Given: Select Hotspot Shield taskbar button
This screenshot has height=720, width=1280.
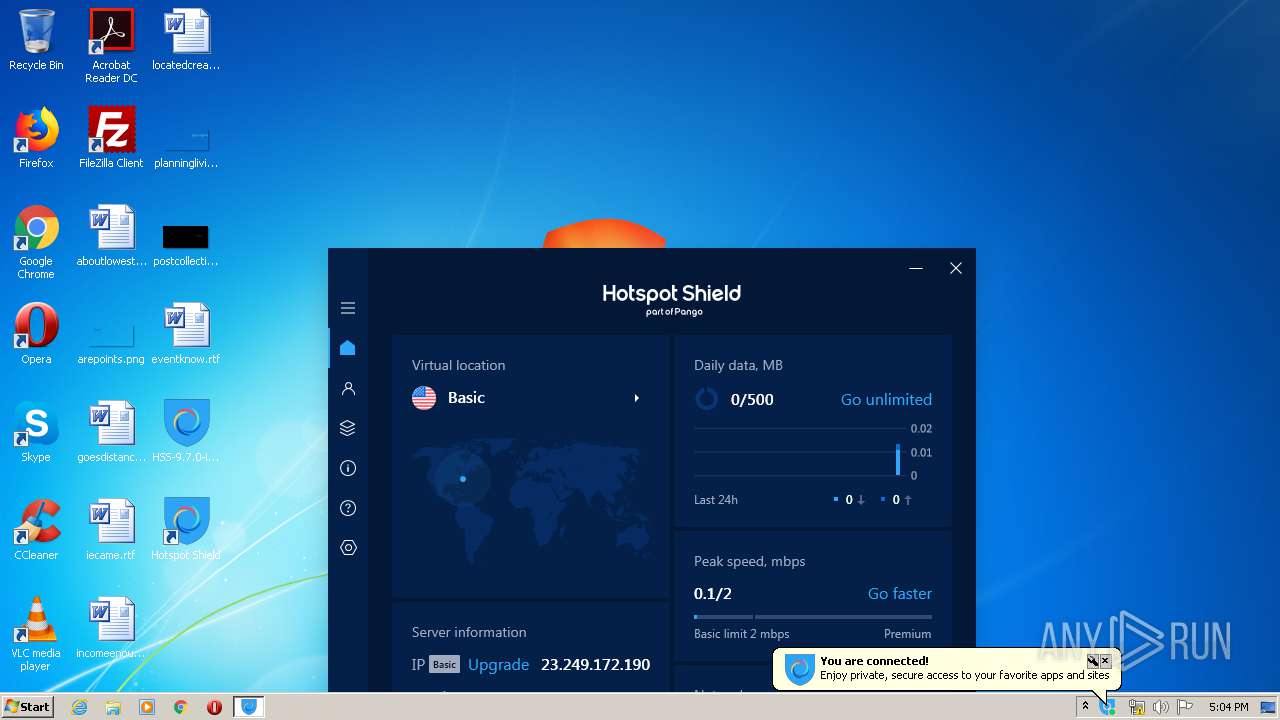Looking at the screenshot, I should (249, 707).
